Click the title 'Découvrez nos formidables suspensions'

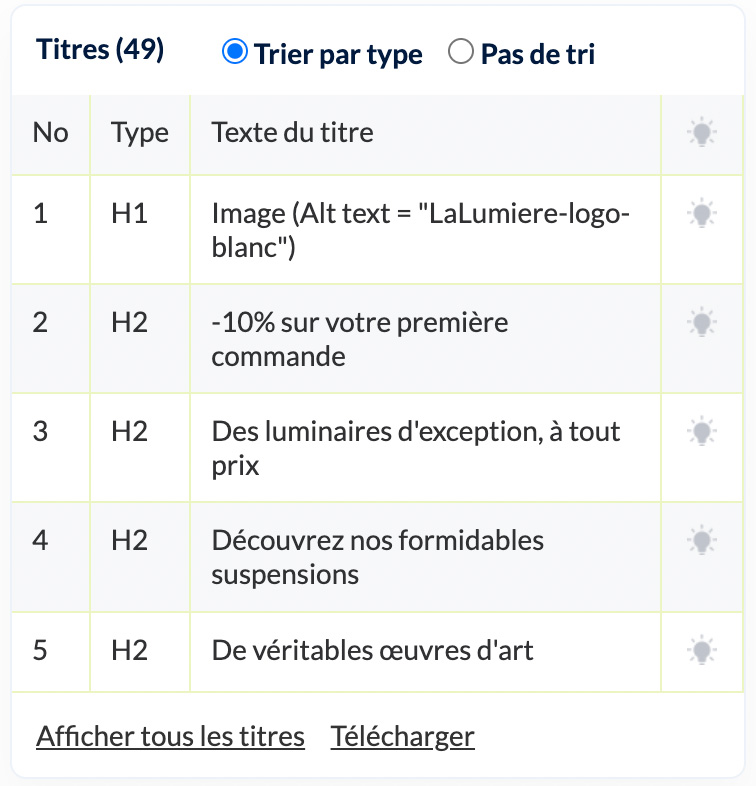click(x=377, y=557)
